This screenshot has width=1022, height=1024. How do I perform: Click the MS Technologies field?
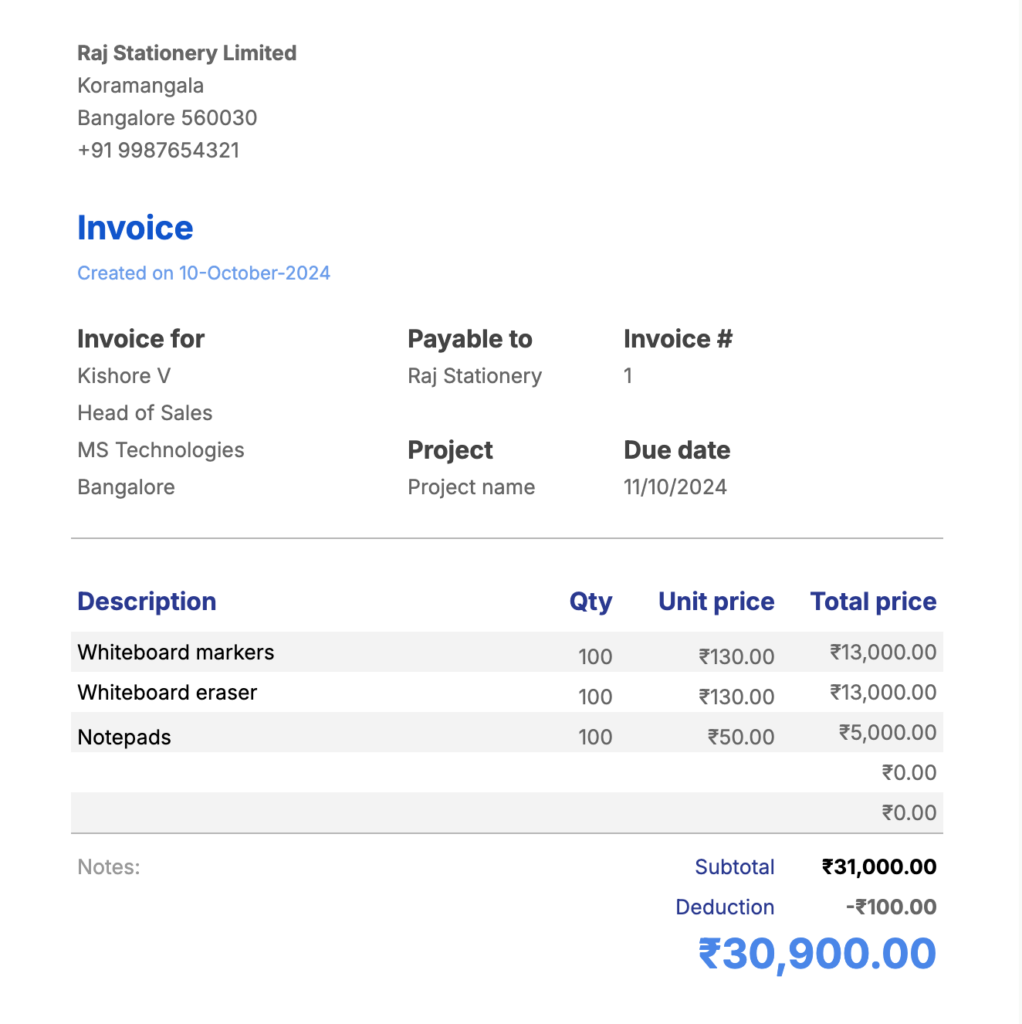pyautogui.click(x=161, y=450)
